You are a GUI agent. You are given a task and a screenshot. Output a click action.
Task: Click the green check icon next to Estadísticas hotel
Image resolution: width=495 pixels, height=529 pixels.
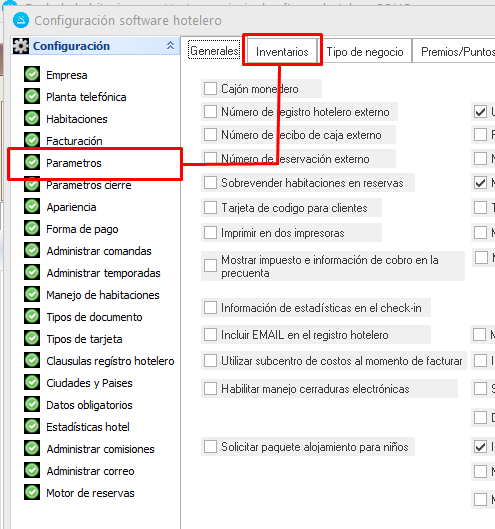(32, 426)
